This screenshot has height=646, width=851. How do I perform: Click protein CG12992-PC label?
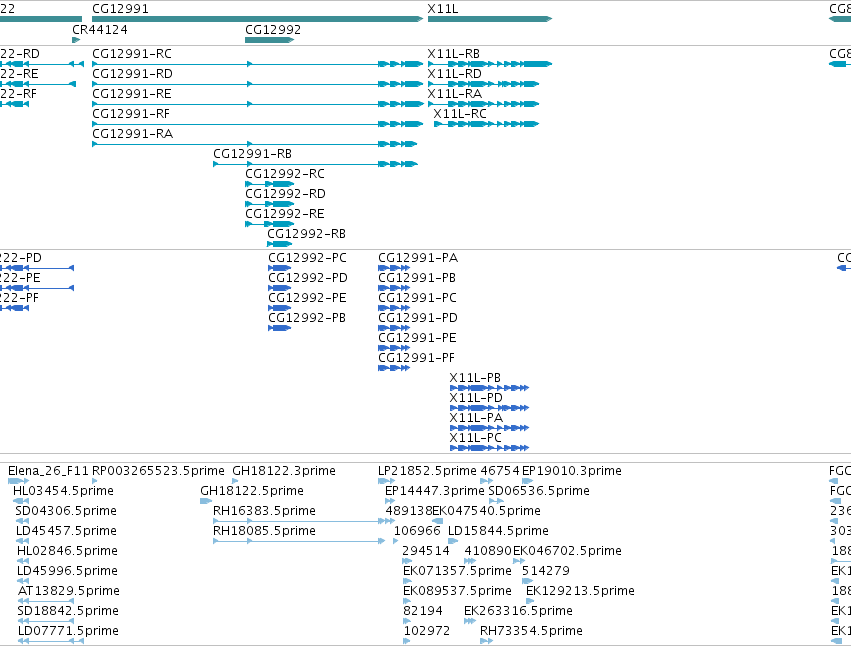click(307, 258)
